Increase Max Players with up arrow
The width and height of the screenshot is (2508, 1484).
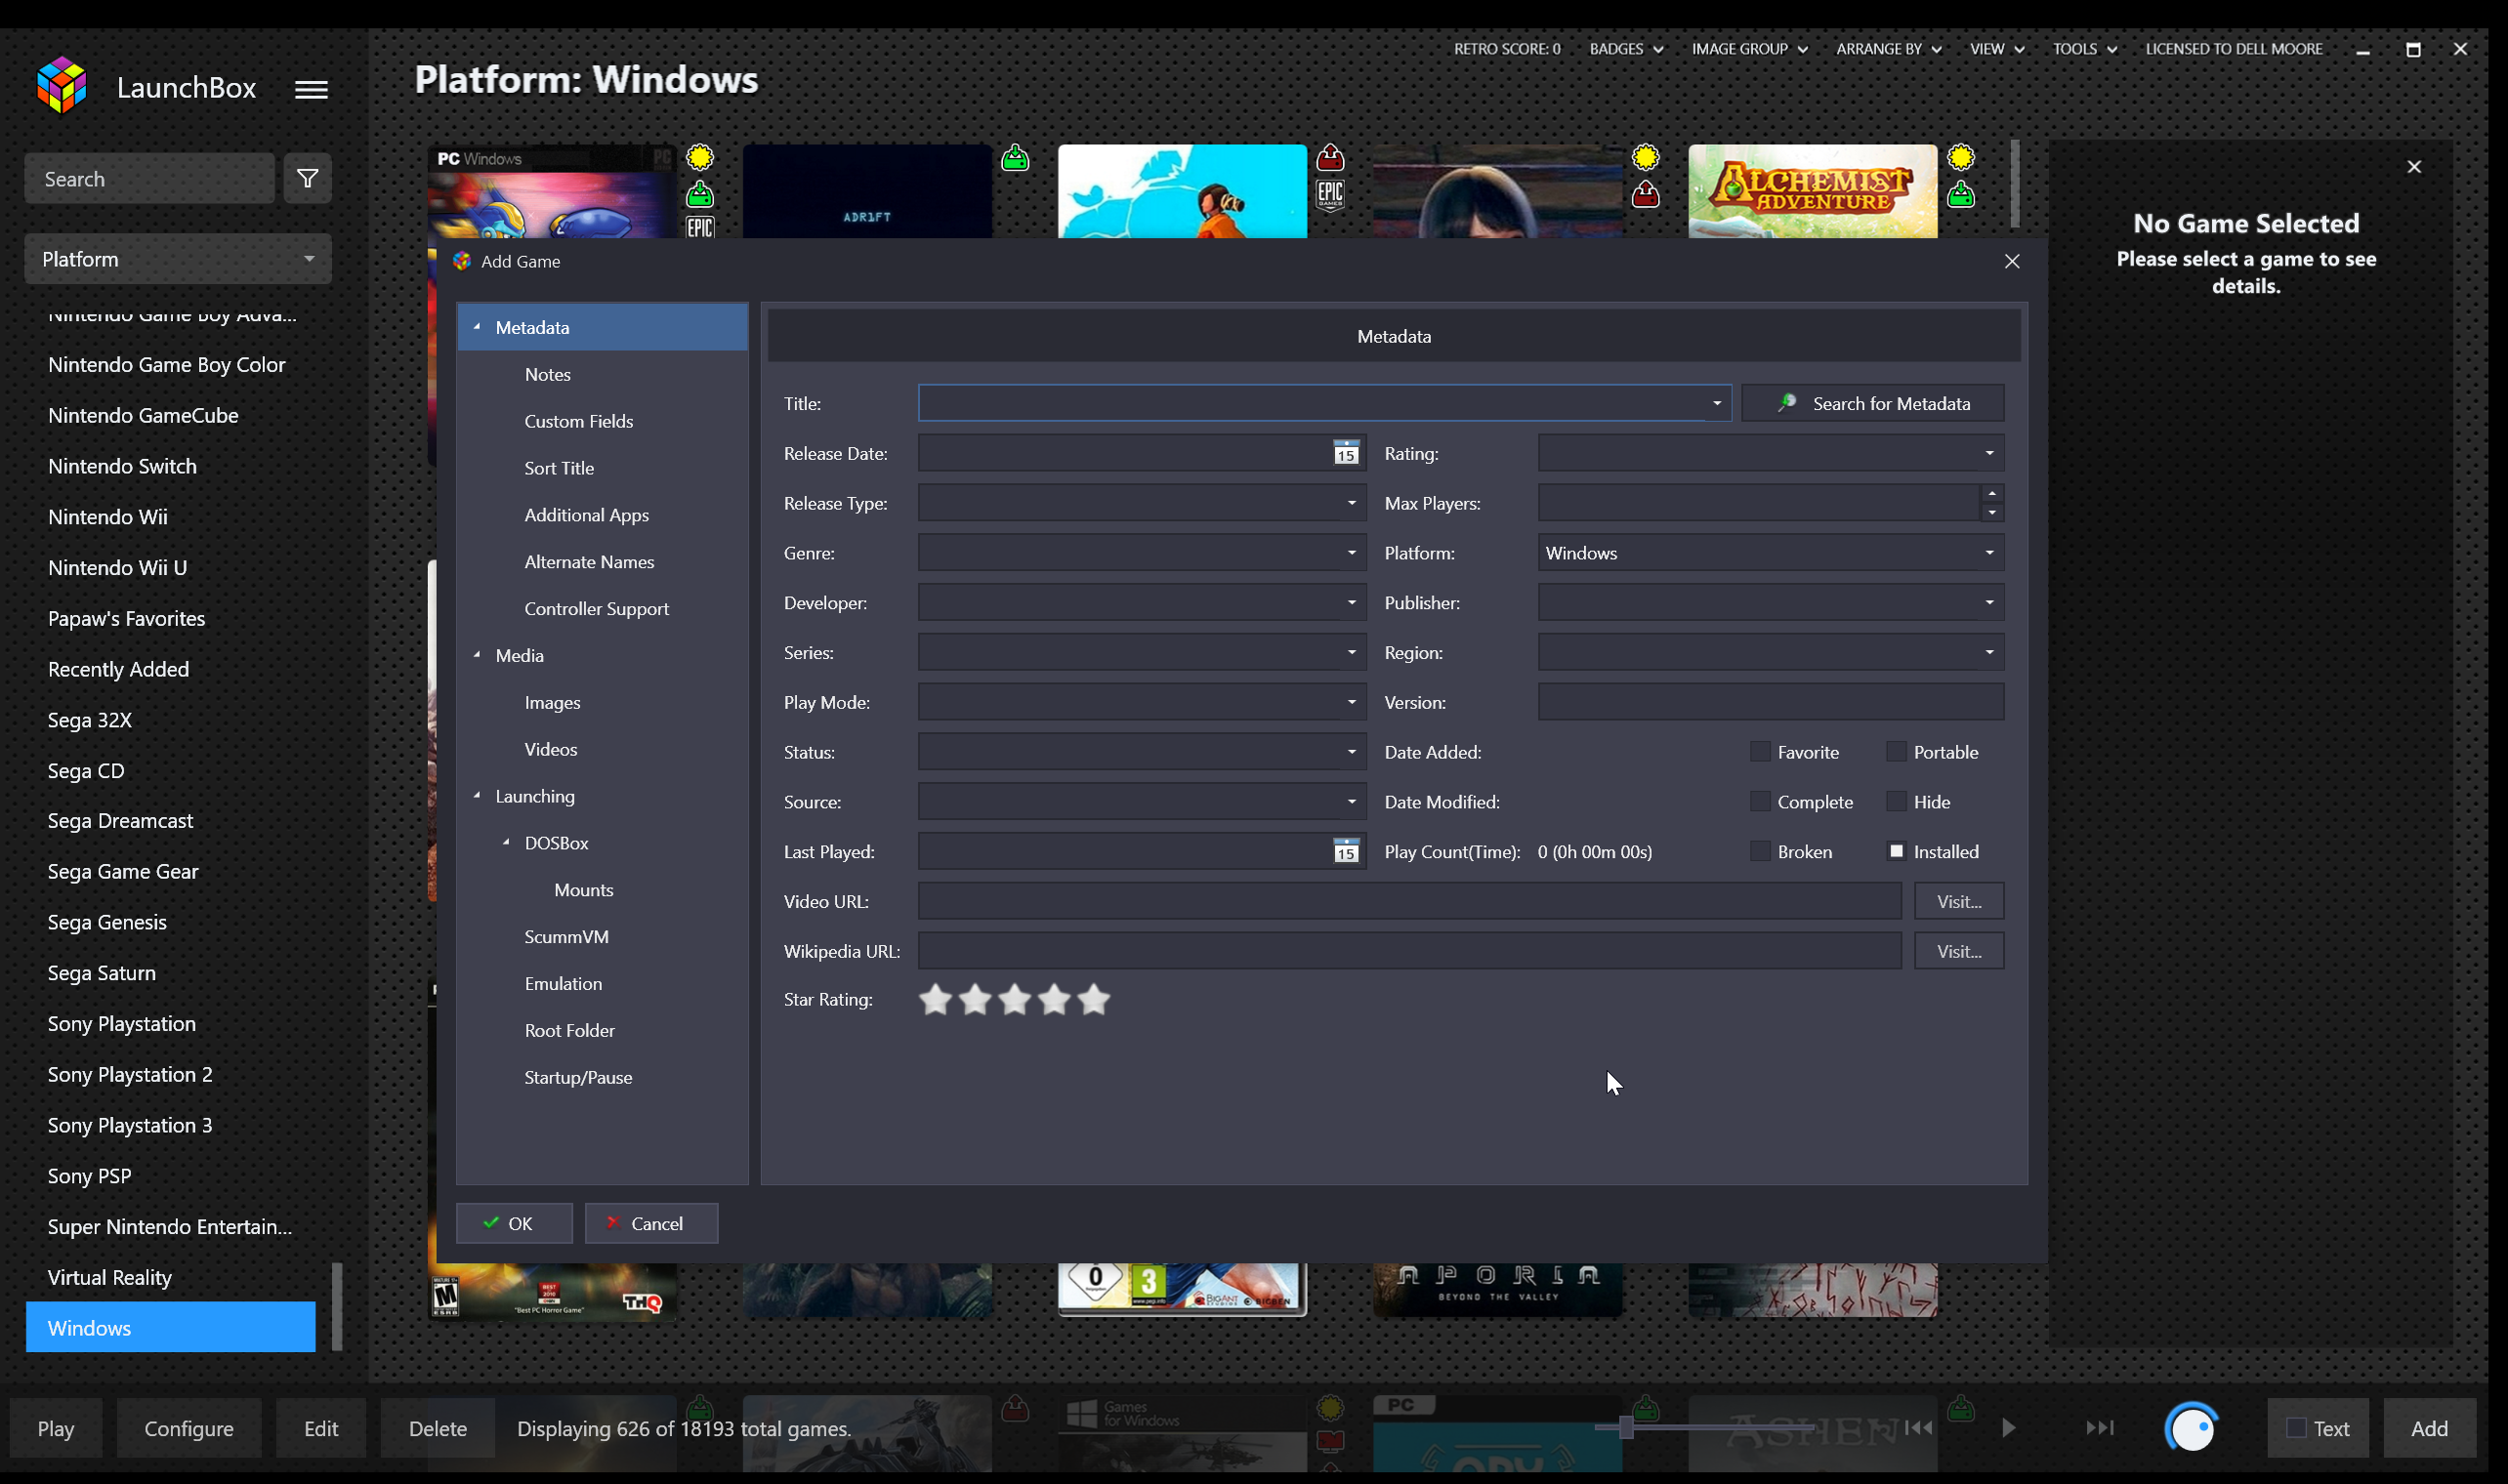tap(1992, 494)
